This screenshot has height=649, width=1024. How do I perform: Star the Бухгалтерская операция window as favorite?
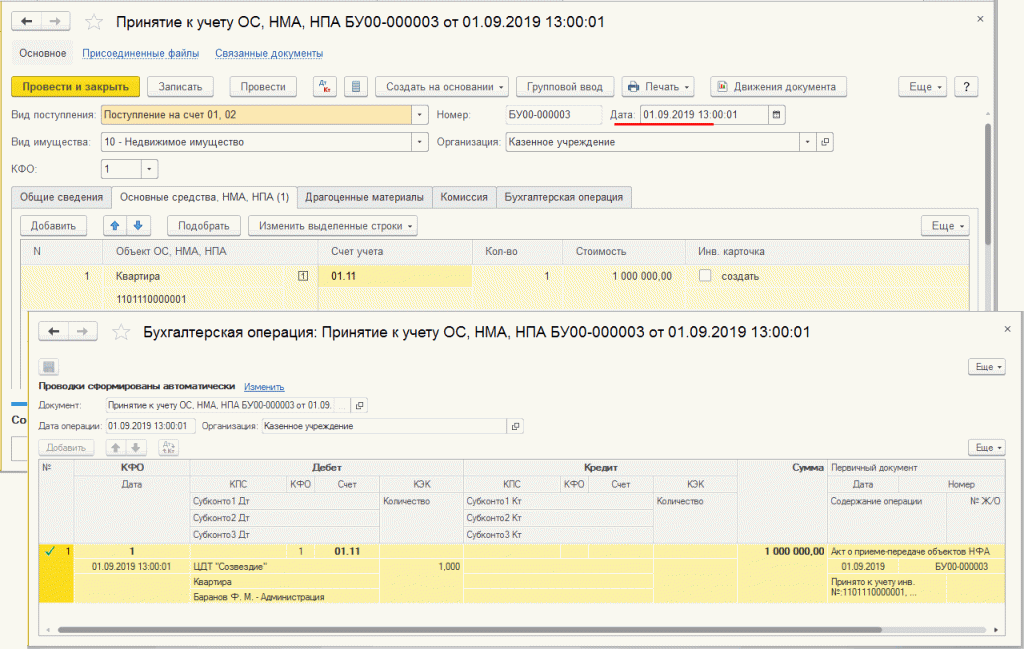coord(121,332)
